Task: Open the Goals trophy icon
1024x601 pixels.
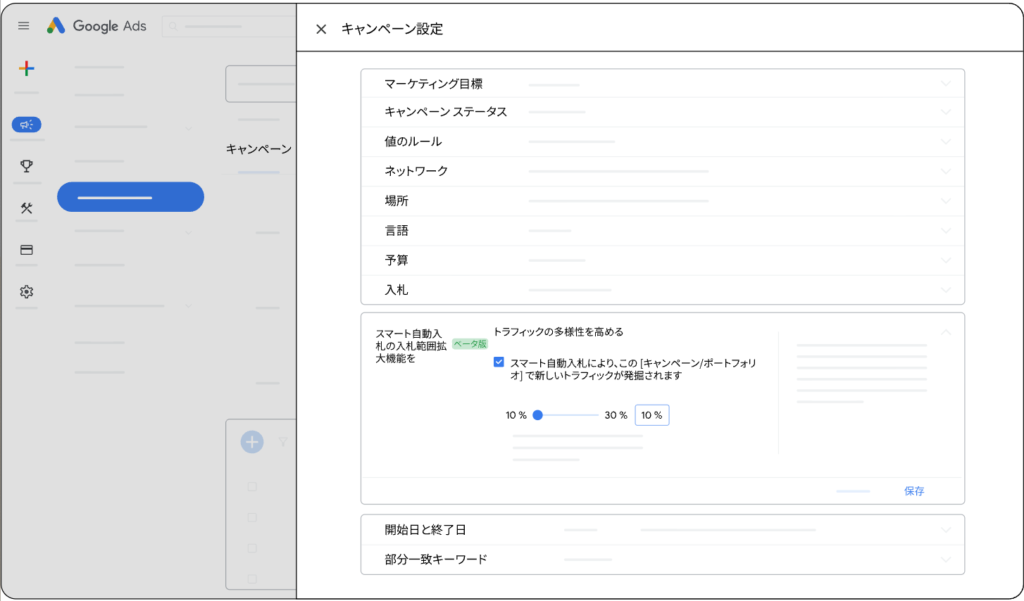Action: pos(27,166)
